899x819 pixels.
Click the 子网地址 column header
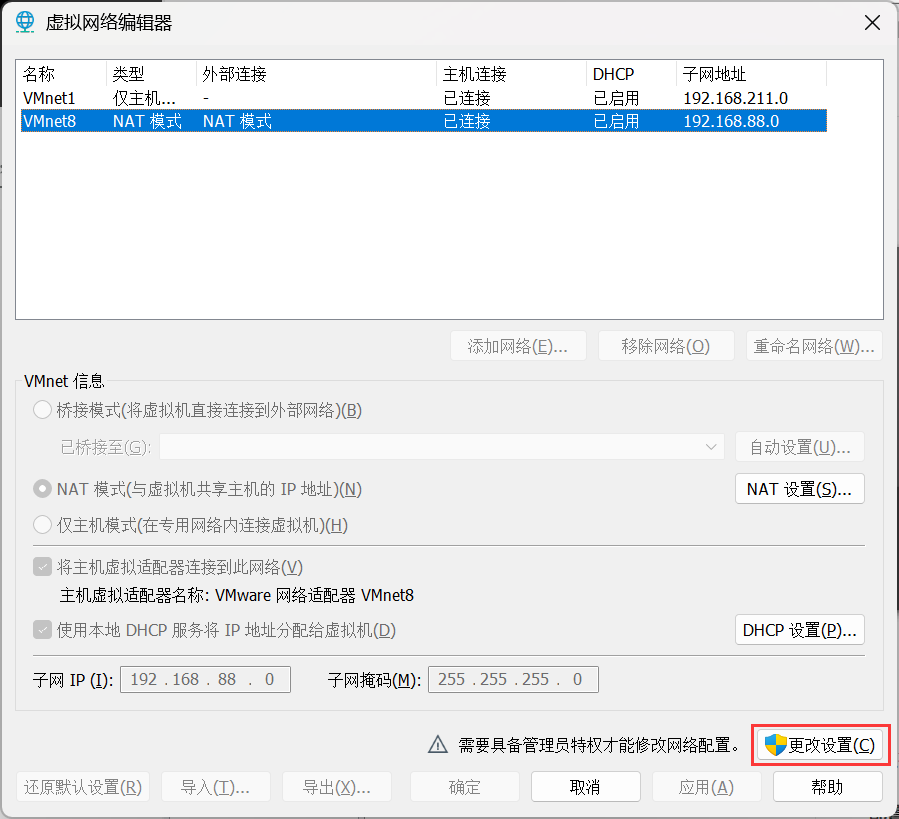point(752,74)
